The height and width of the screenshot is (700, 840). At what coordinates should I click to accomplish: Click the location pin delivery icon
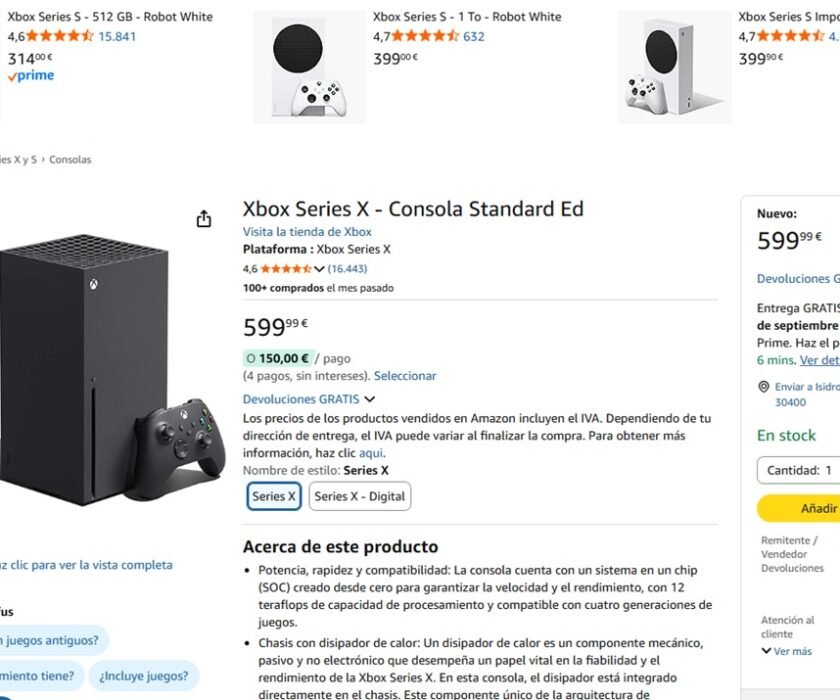[x=764, y=387]
